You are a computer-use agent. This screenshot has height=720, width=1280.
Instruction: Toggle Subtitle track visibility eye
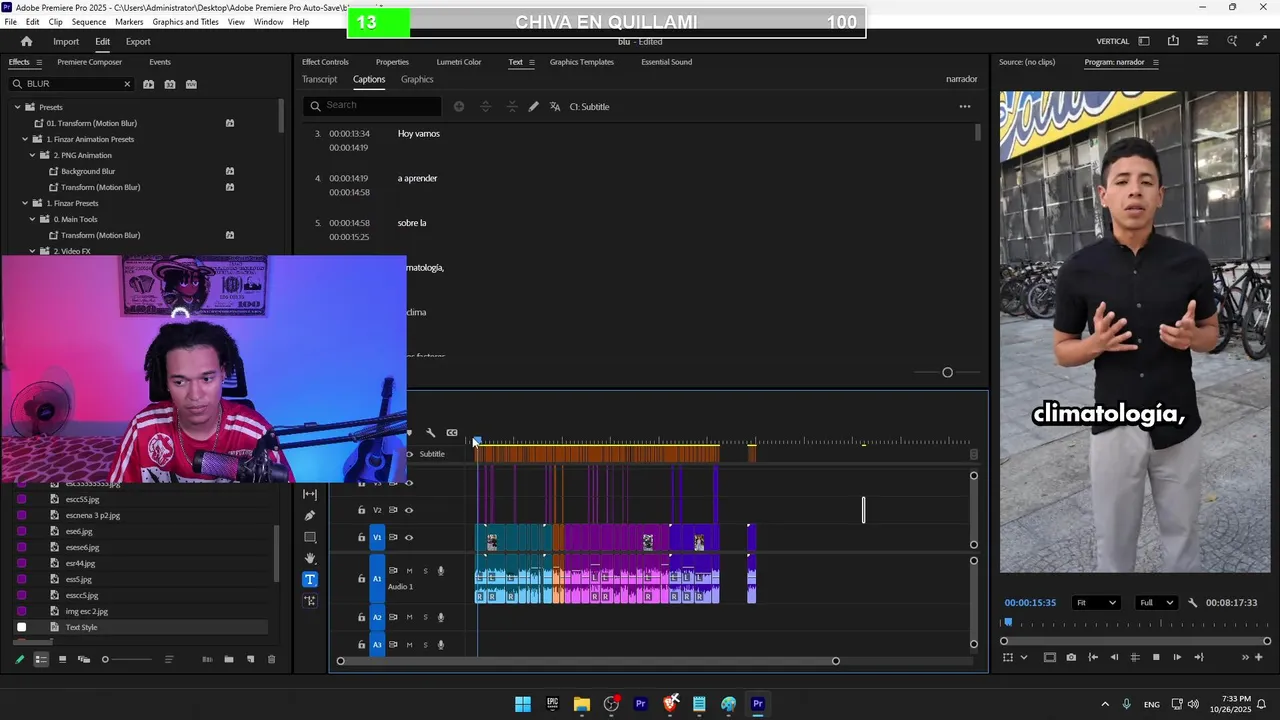[409, 454]
